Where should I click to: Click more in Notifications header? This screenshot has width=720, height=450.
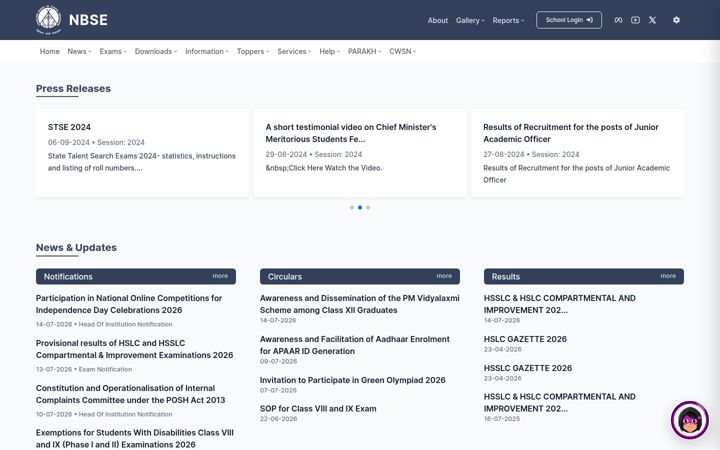click(x=220, y=276)
